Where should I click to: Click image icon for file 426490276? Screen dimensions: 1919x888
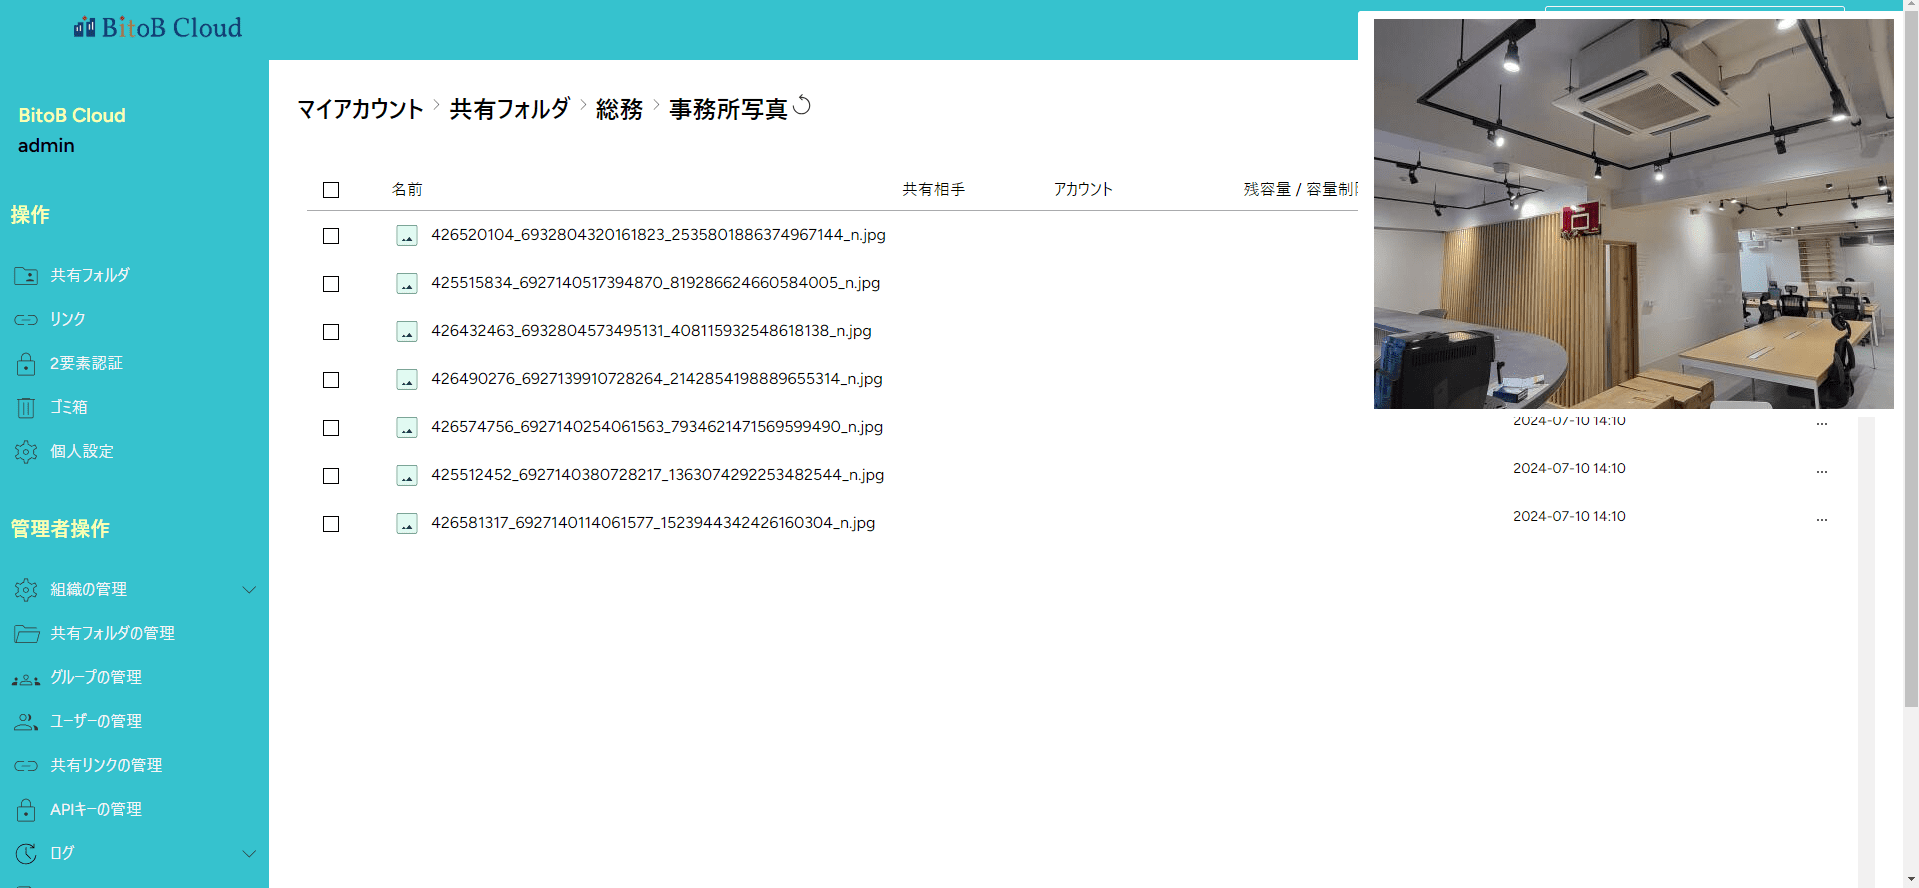(407, 379)
